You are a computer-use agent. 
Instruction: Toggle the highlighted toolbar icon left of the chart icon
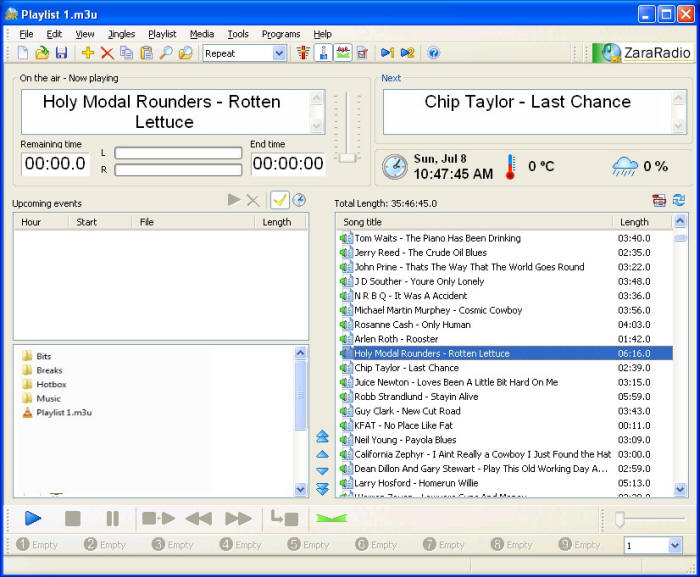pos(323,53)
